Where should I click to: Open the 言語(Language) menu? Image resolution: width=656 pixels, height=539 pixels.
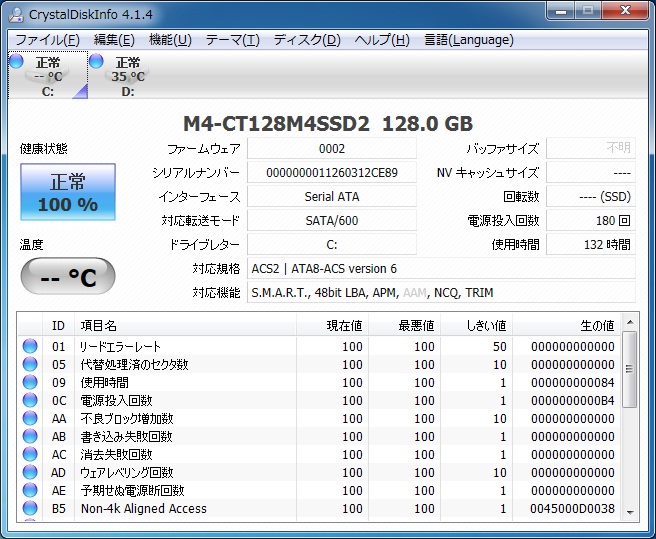[x=469, y=40]
